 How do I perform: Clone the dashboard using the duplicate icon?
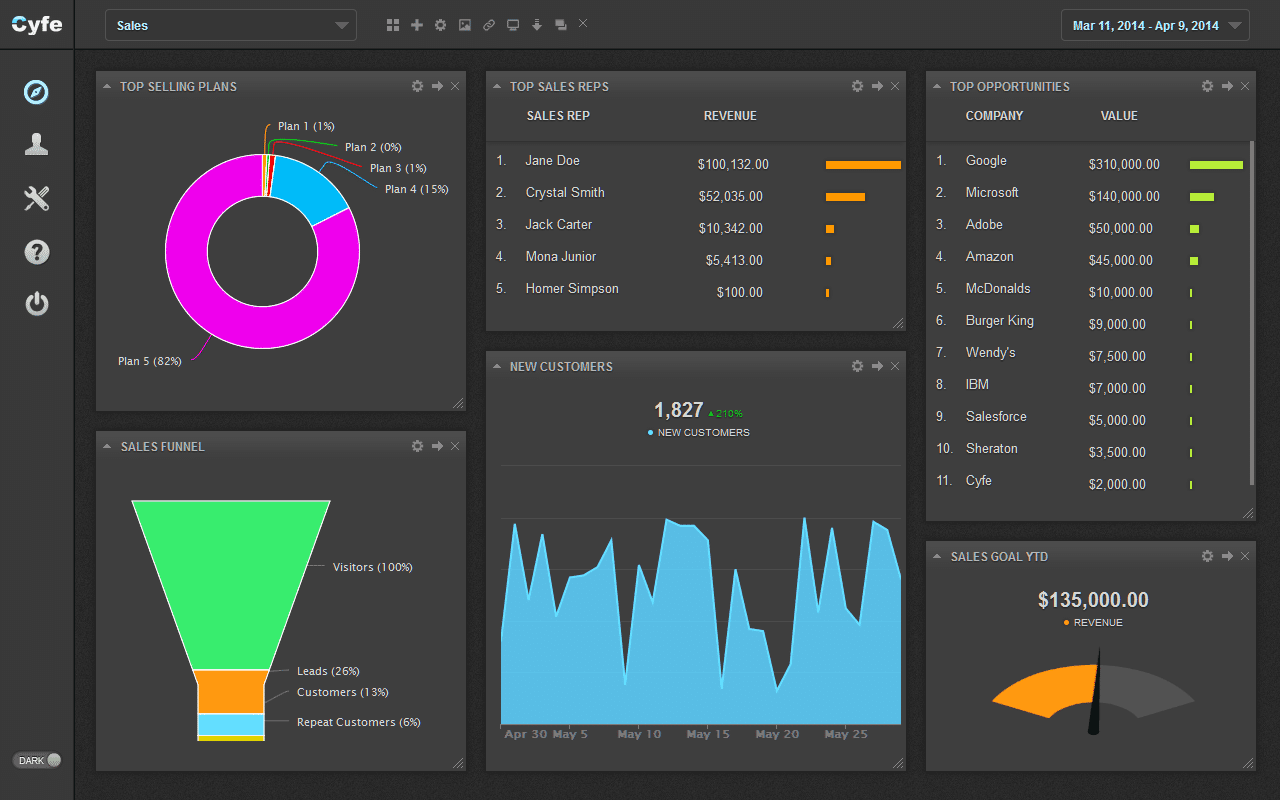pos(560,24)
